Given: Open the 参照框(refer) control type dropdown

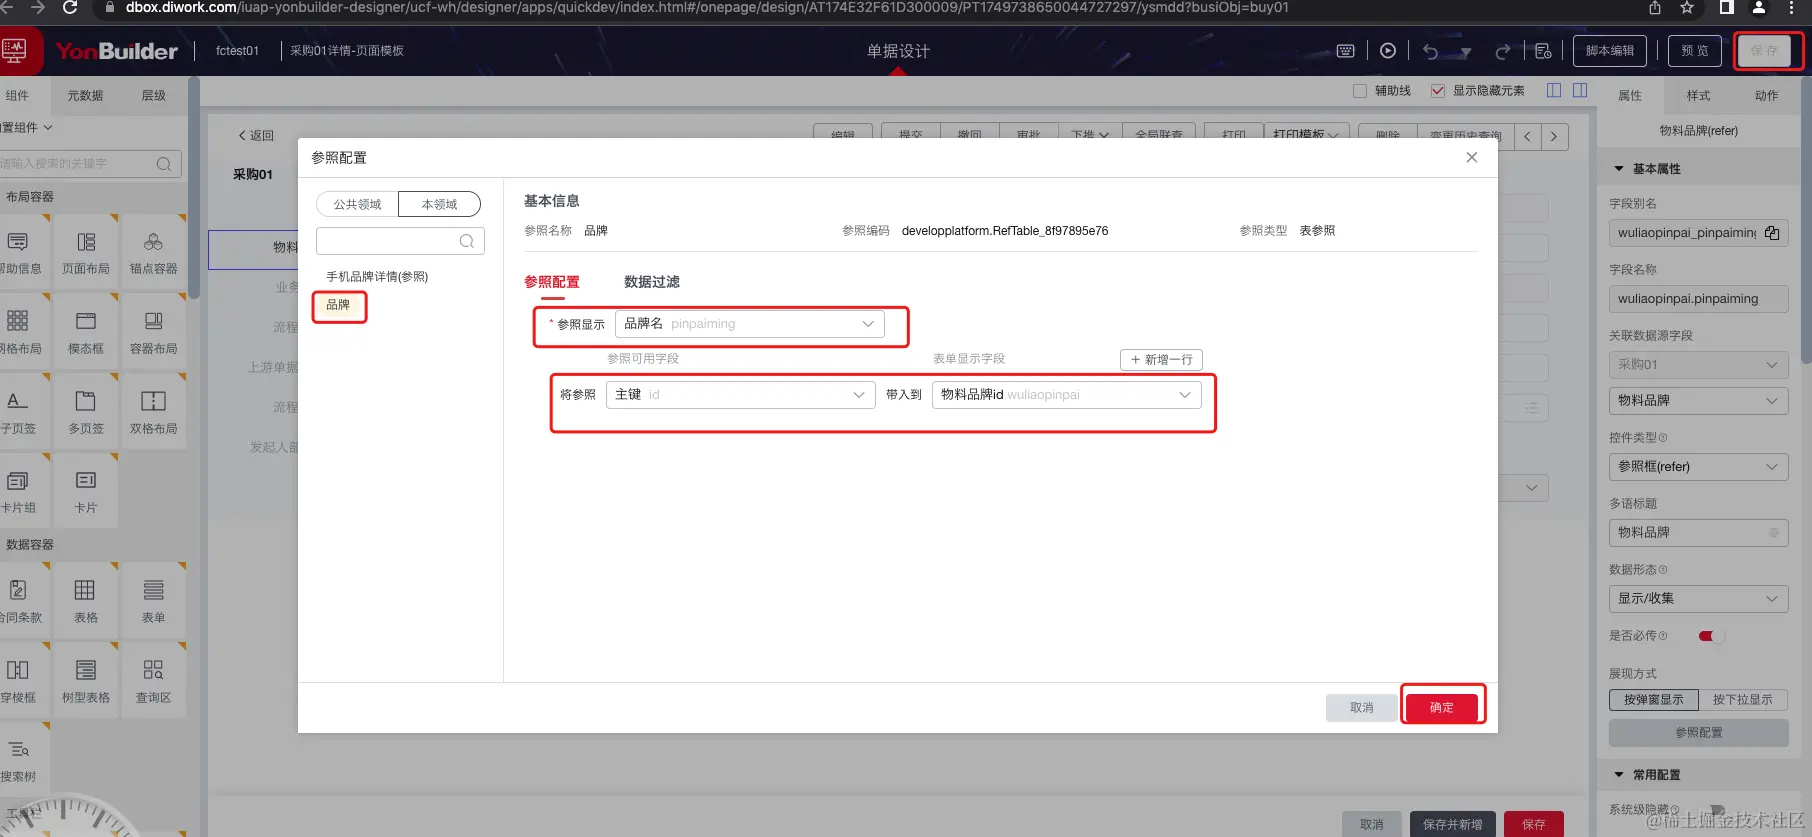Looking at the screenshot, I should pyautogui.click(x=1698, y=467).
